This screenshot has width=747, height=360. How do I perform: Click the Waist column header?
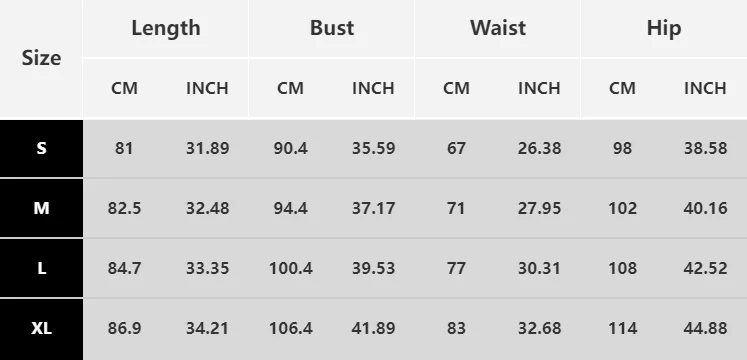tap(498, 28)
